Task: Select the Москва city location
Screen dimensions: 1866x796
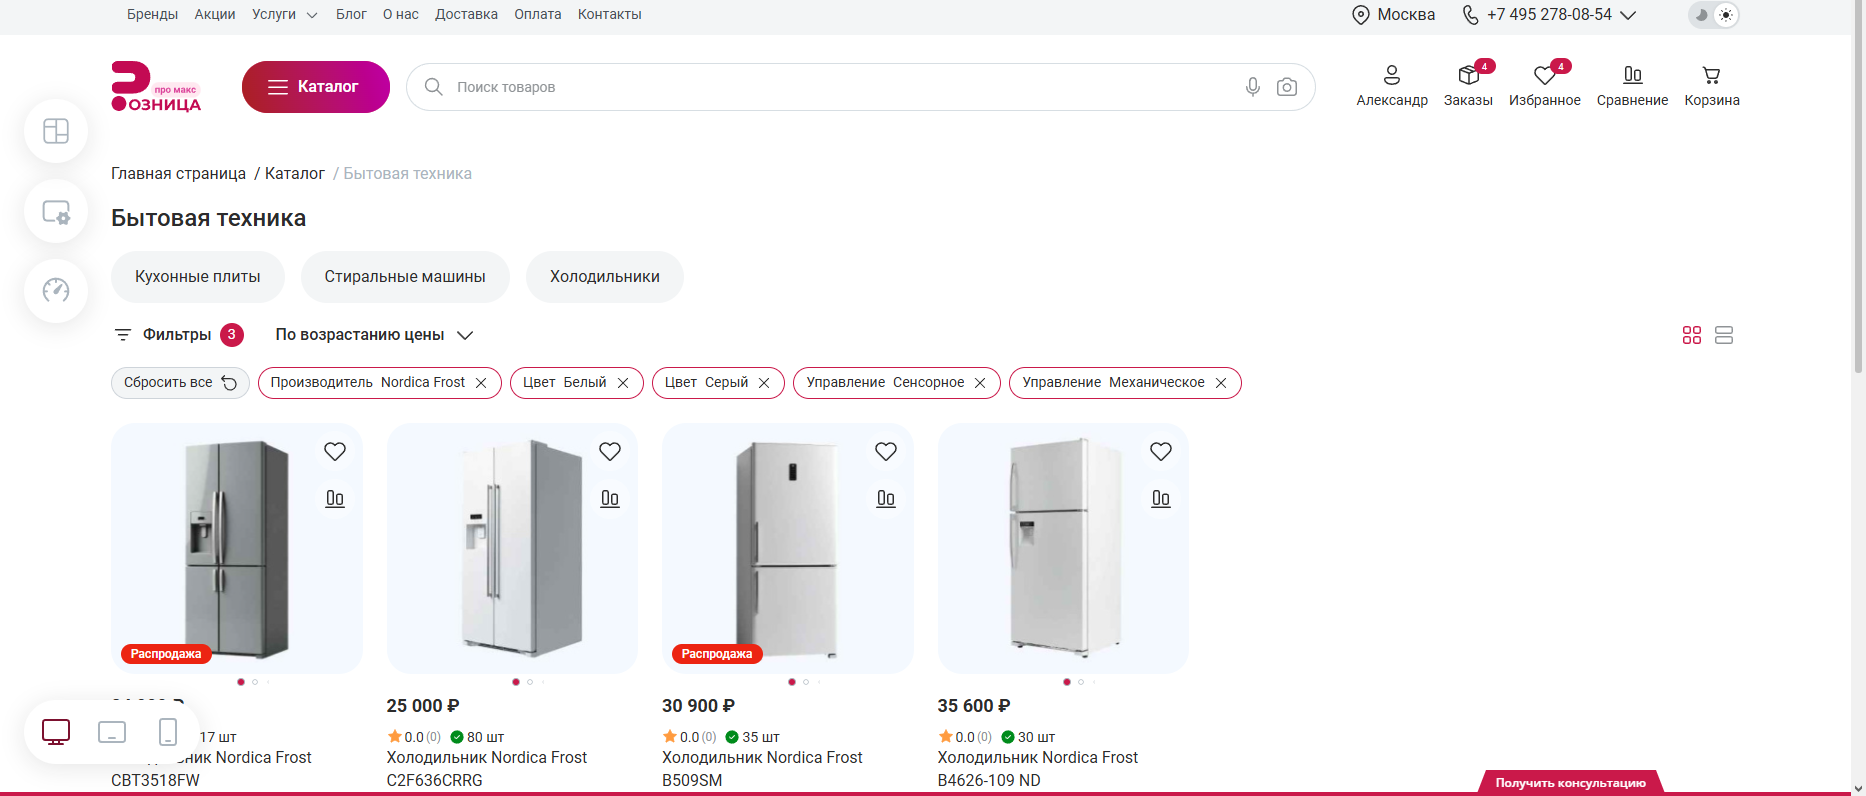Action: [1393, 15]
